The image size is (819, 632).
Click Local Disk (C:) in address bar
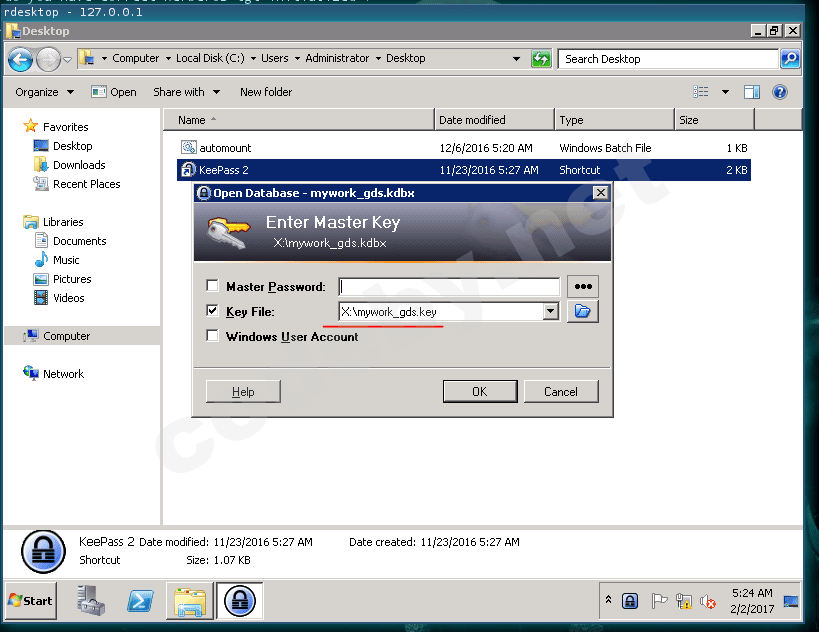(x=210, y=58)
